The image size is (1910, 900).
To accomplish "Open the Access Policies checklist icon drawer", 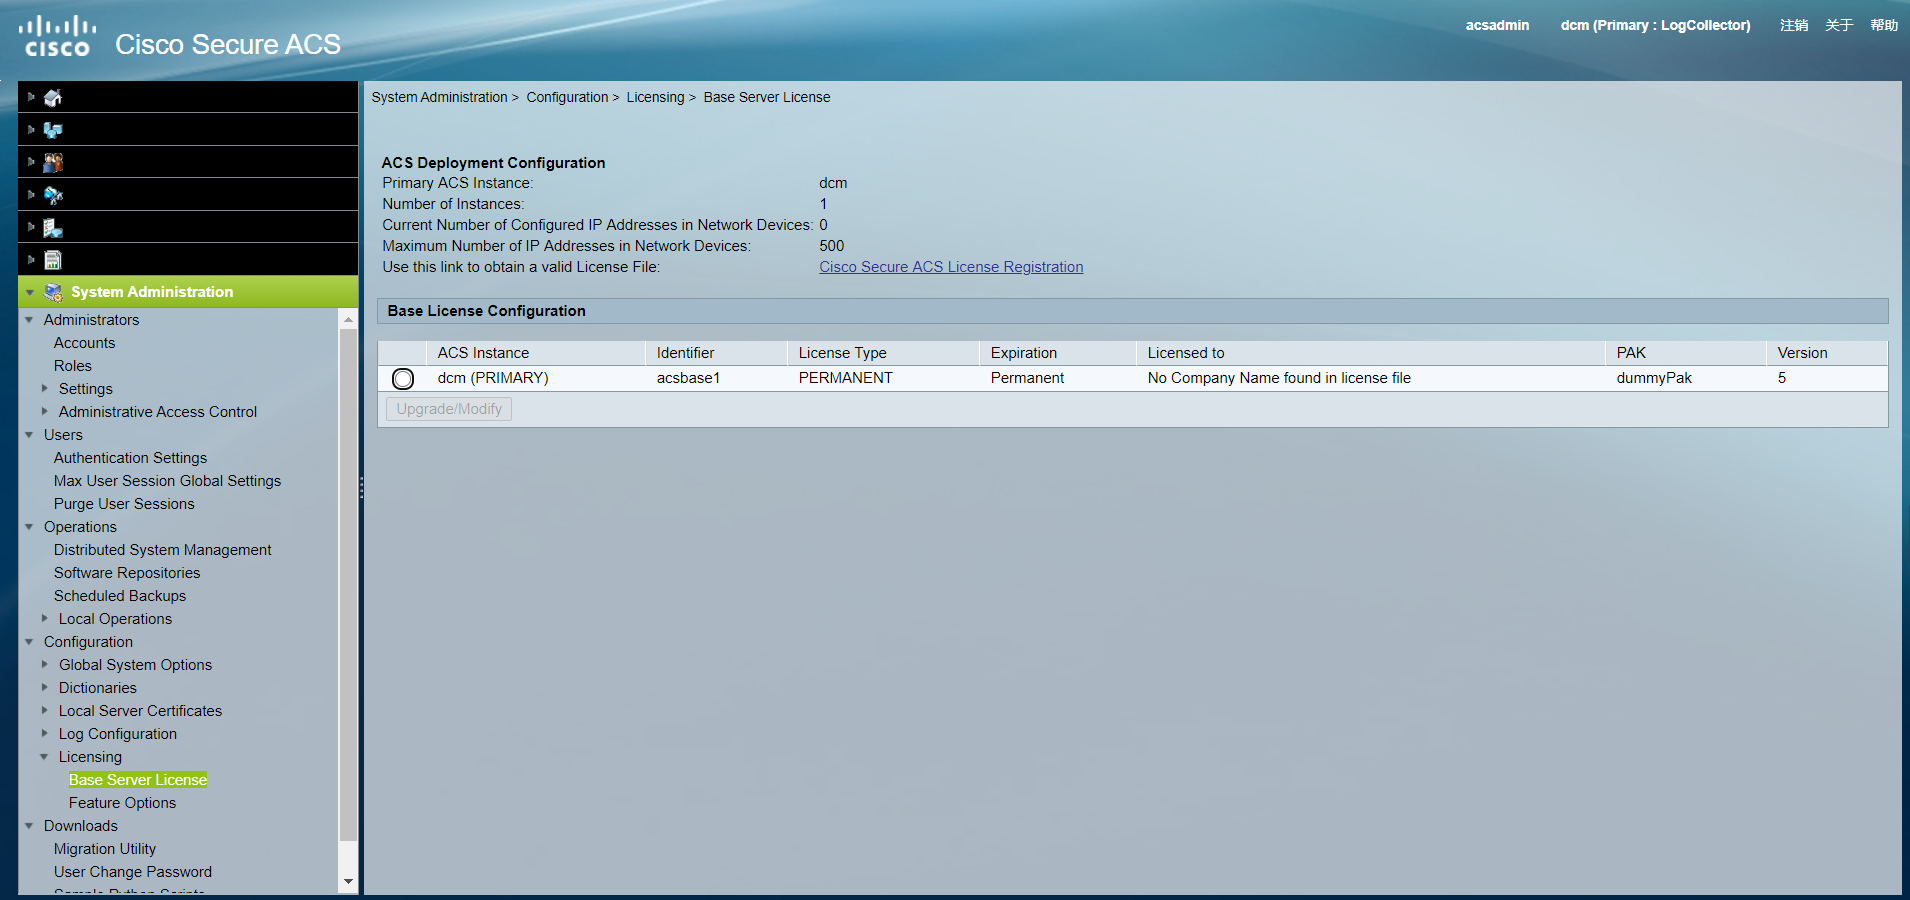I will (53, 227).
